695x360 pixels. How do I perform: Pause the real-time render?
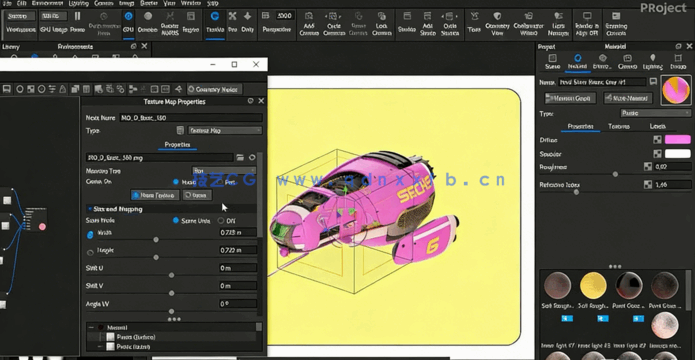tap(78, 22)
